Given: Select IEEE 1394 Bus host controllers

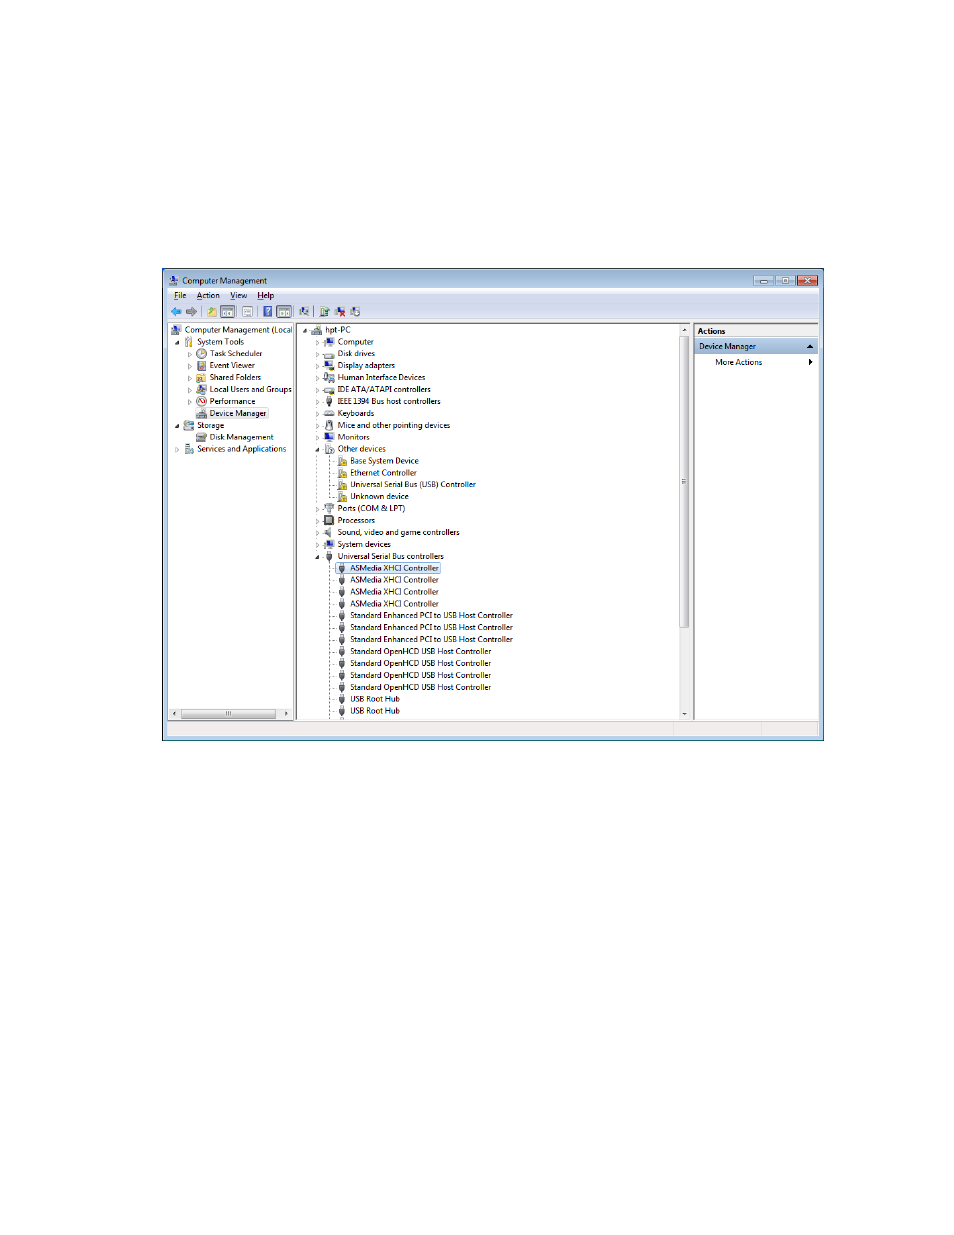Looking at the screenshot, I should 389,401.
